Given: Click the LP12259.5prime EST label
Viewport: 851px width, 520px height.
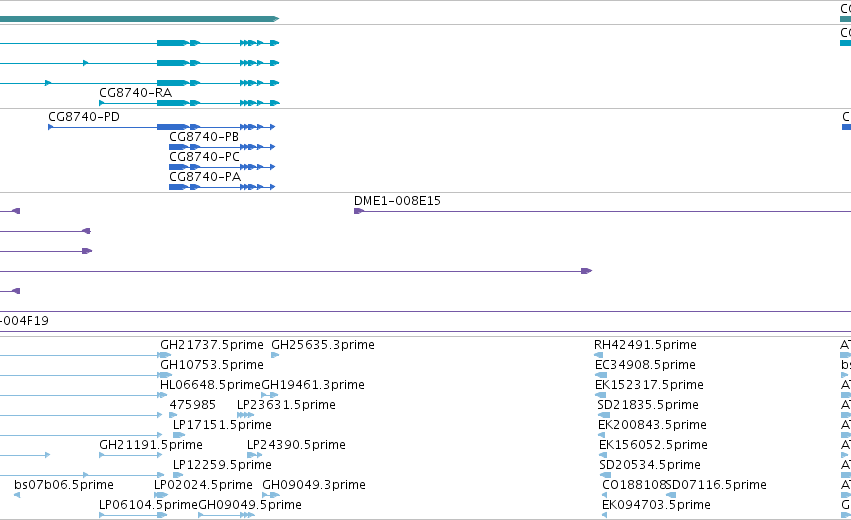Looking at the screenshot, I should tap(223, 465).
